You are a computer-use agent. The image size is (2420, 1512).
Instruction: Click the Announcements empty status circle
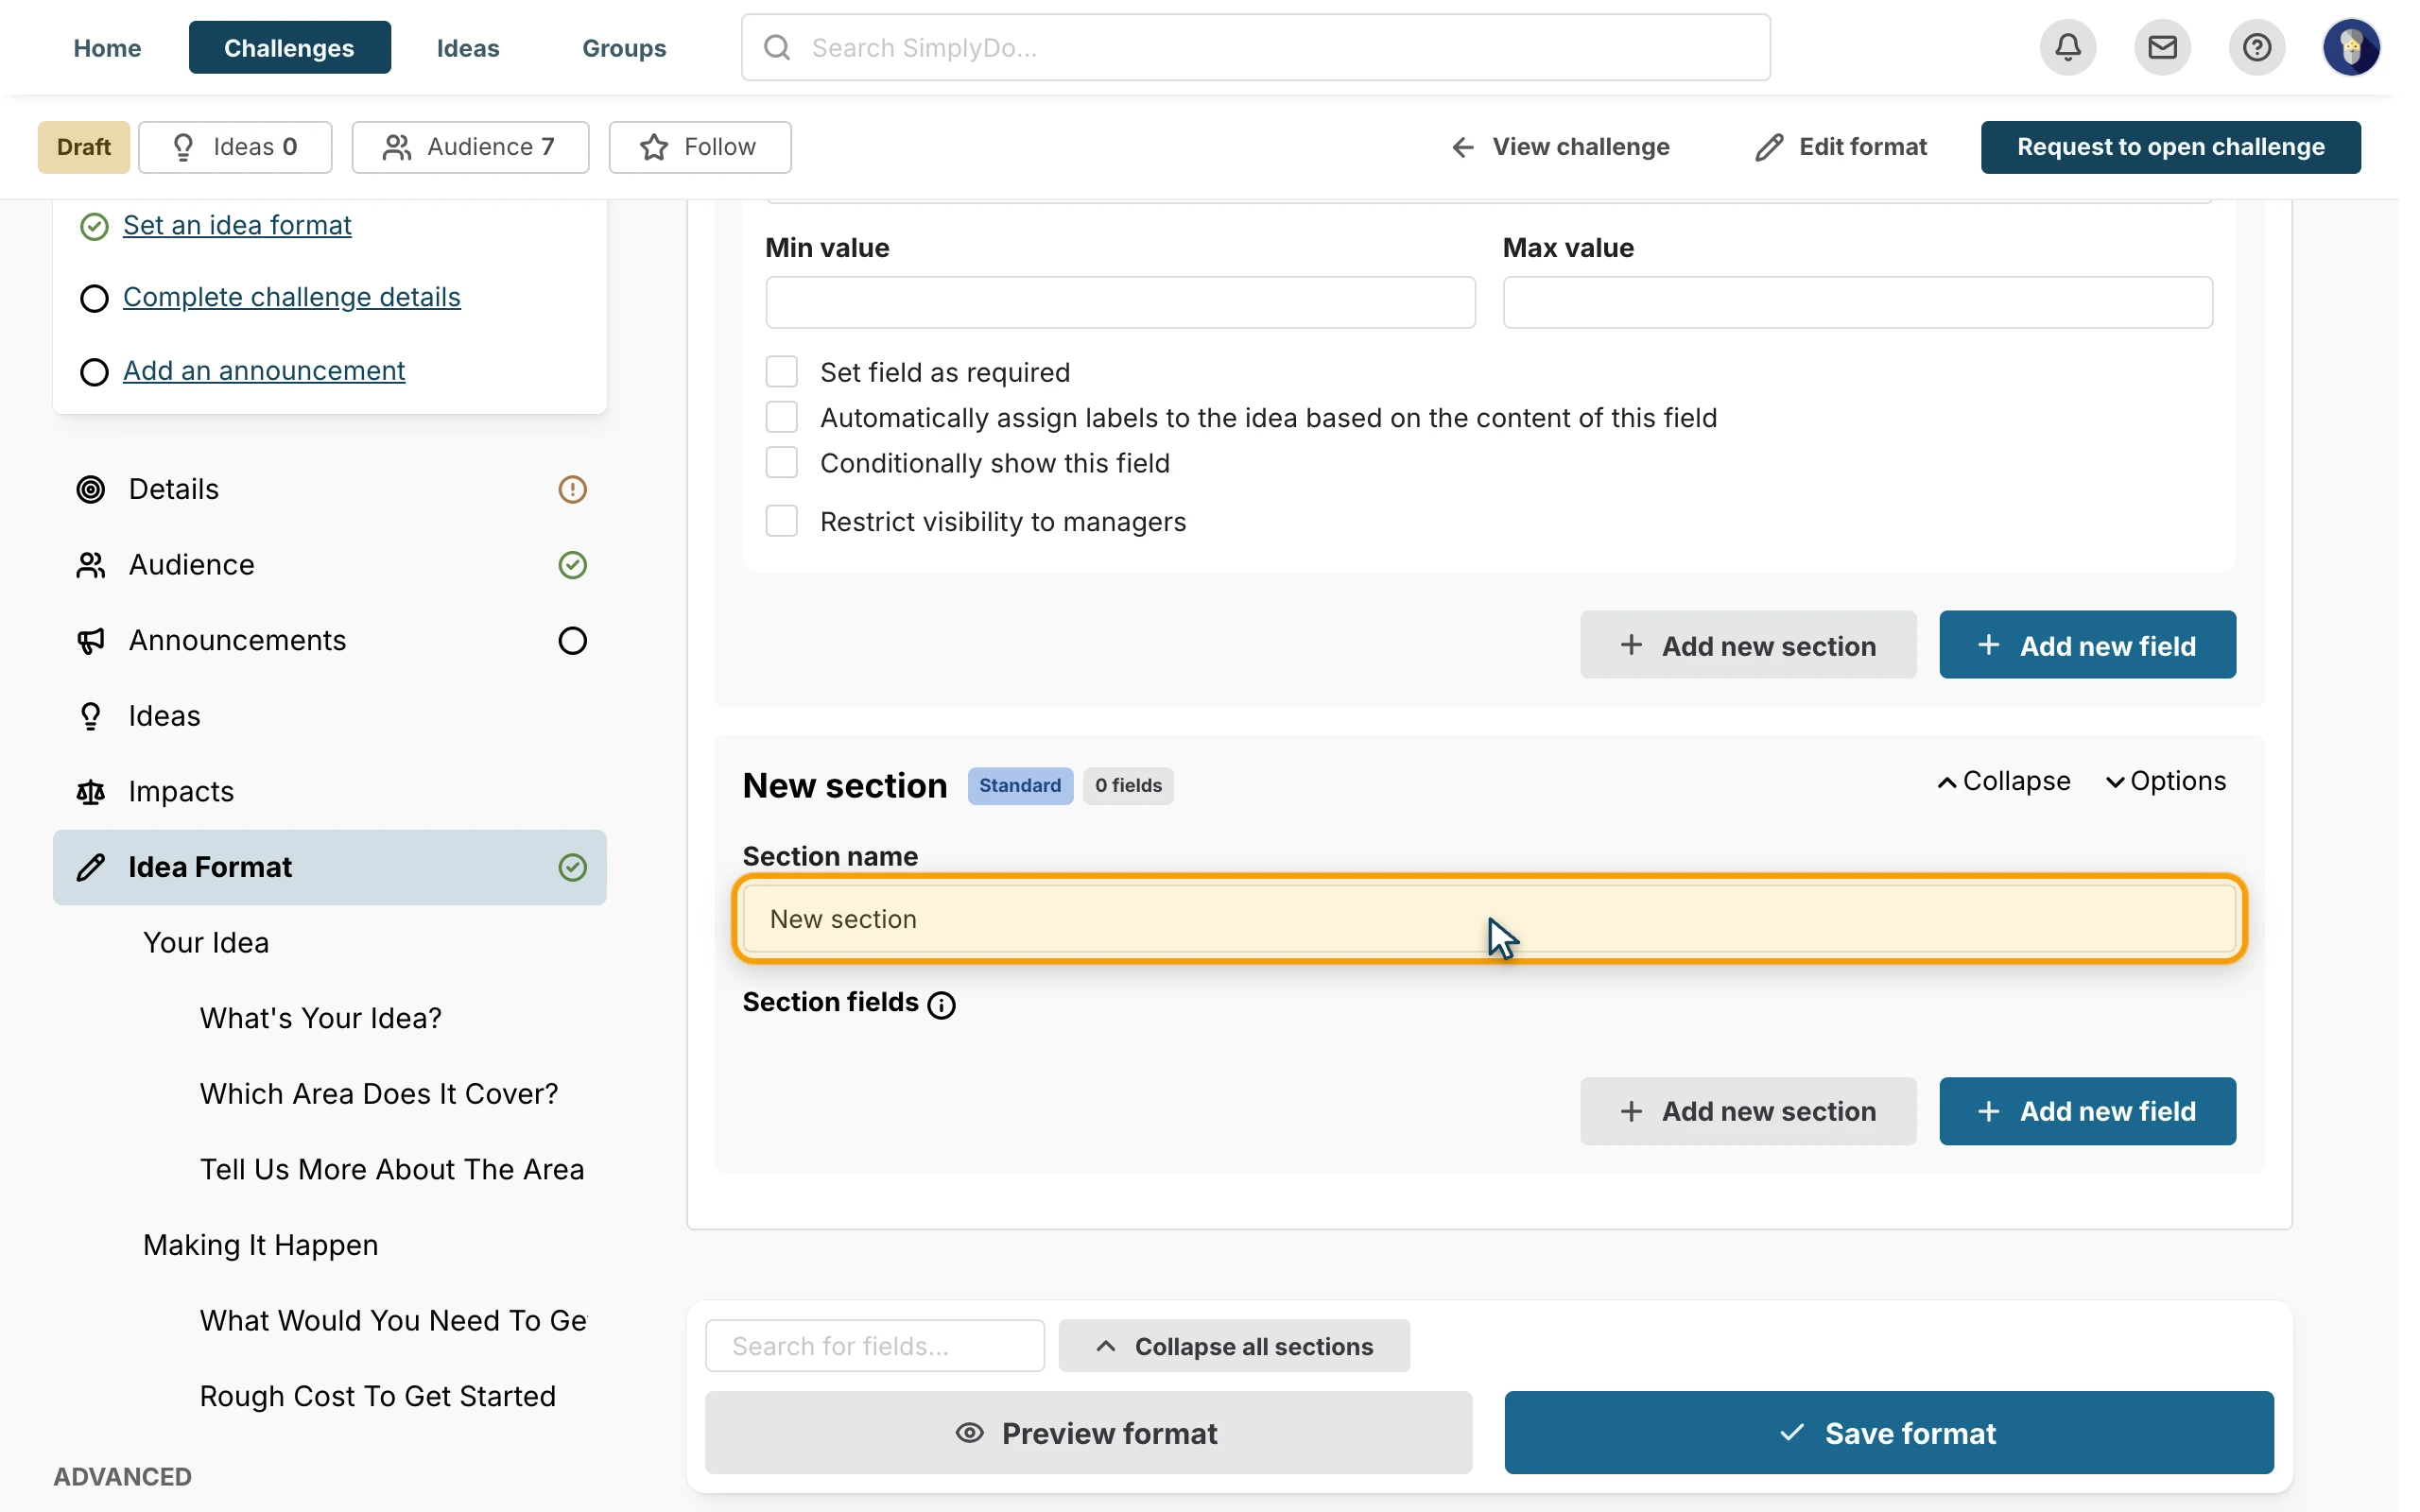point(572,640)
